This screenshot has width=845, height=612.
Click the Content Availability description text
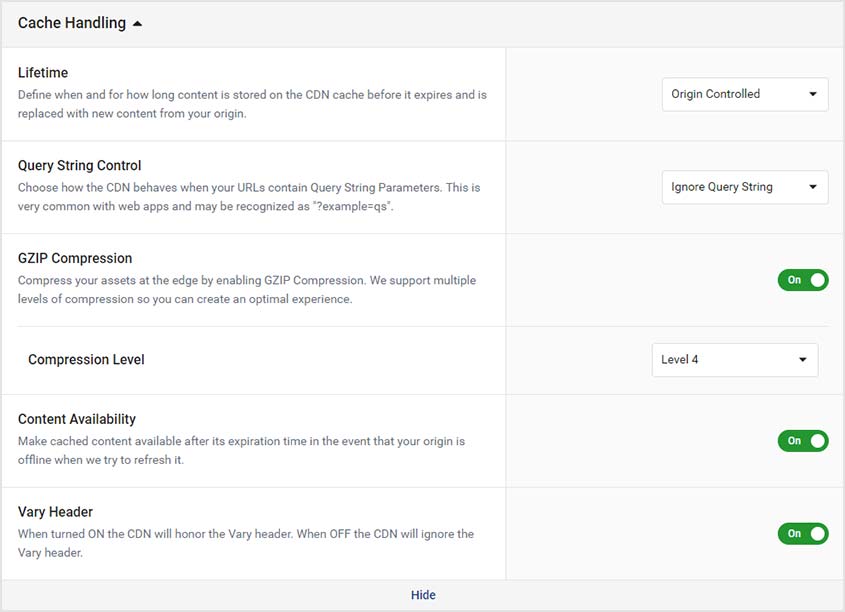point(241,450)
